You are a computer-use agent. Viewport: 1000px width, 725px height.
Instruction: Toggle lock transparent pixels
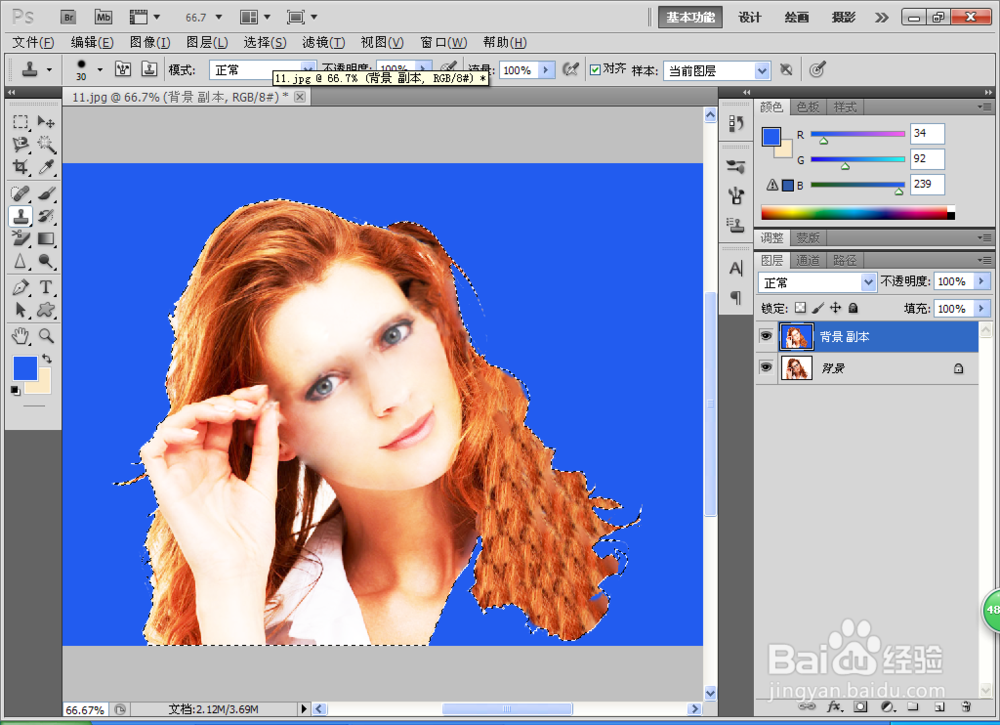click(800, 308)
